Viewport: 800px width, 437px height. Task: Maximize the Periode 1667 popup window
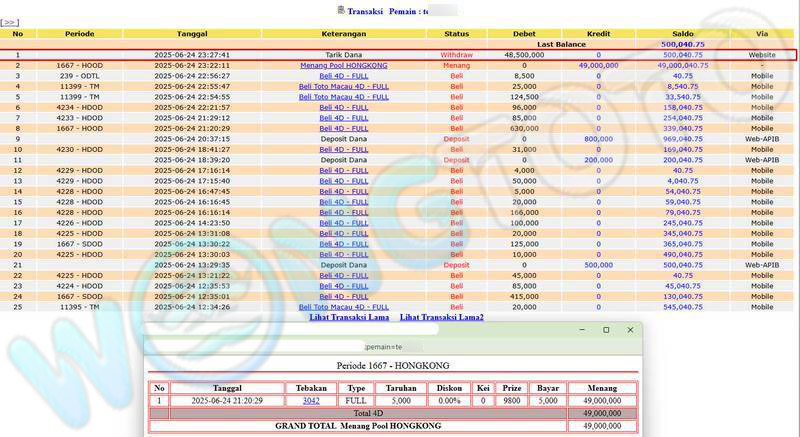(605, 330)
